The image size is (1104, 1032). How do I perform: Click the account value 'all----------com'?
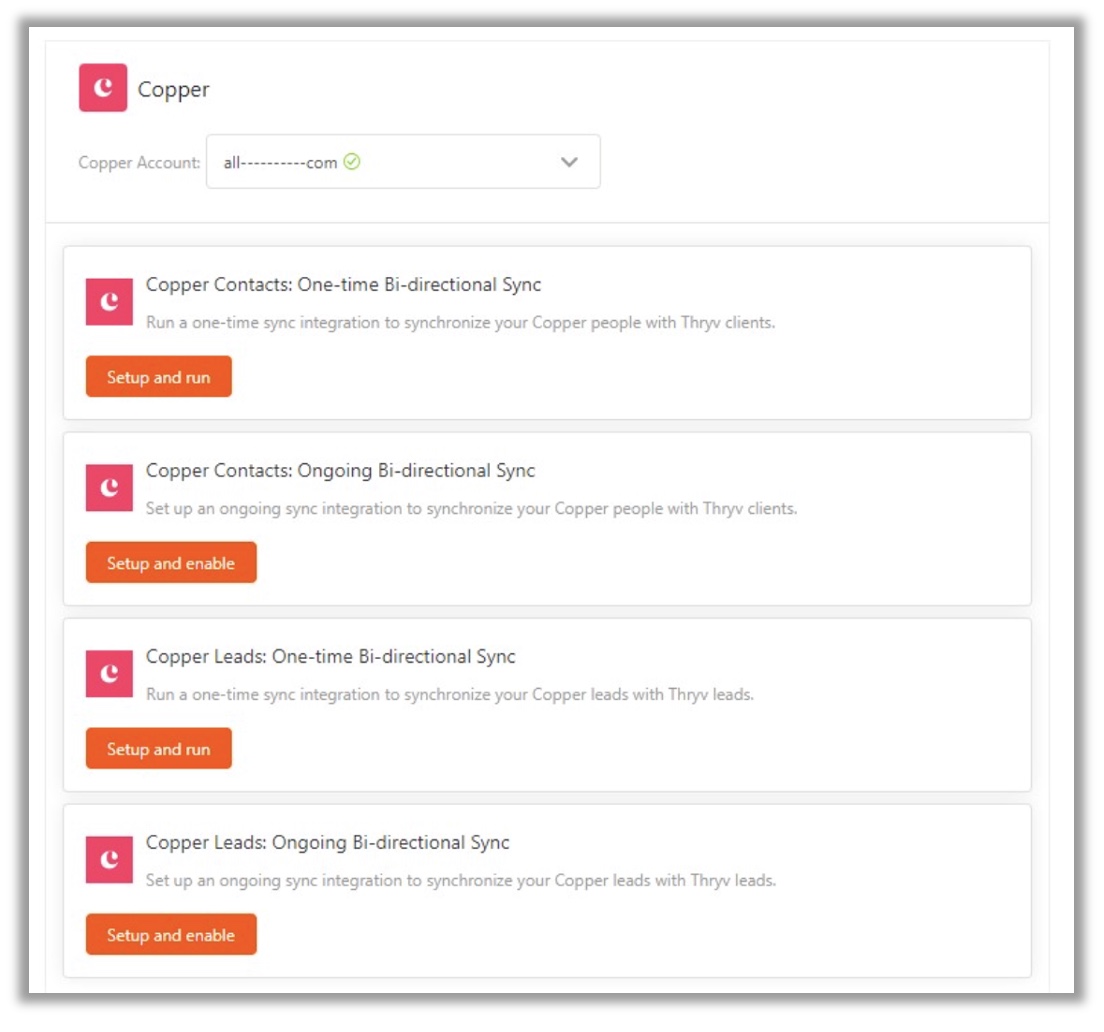pos(280,163)
